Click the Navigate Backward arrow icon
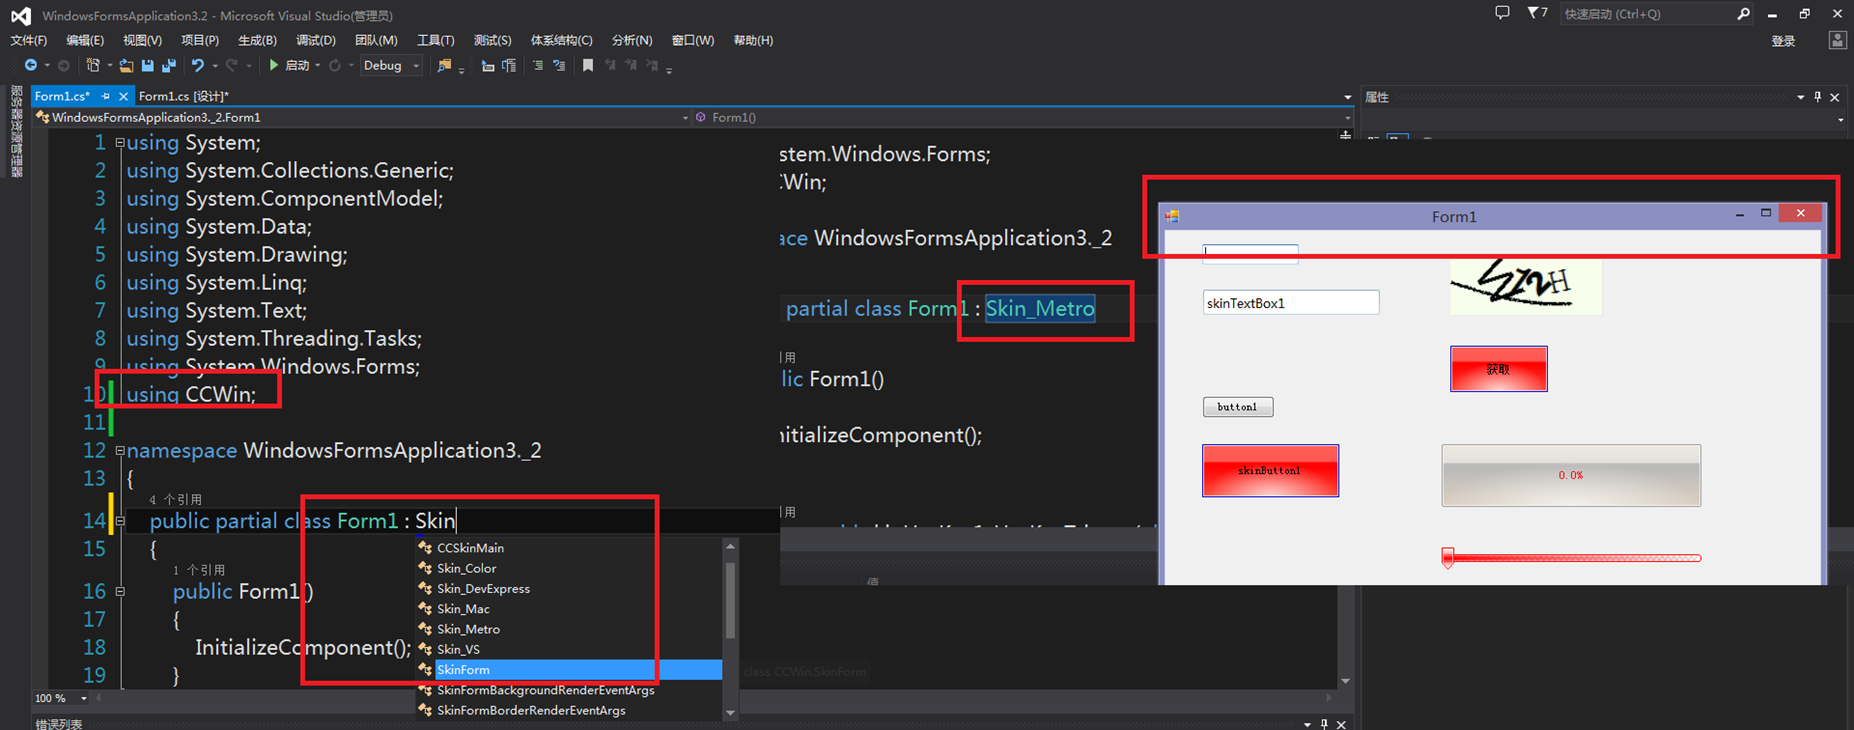1854x730 pixels. coord(31,66)
